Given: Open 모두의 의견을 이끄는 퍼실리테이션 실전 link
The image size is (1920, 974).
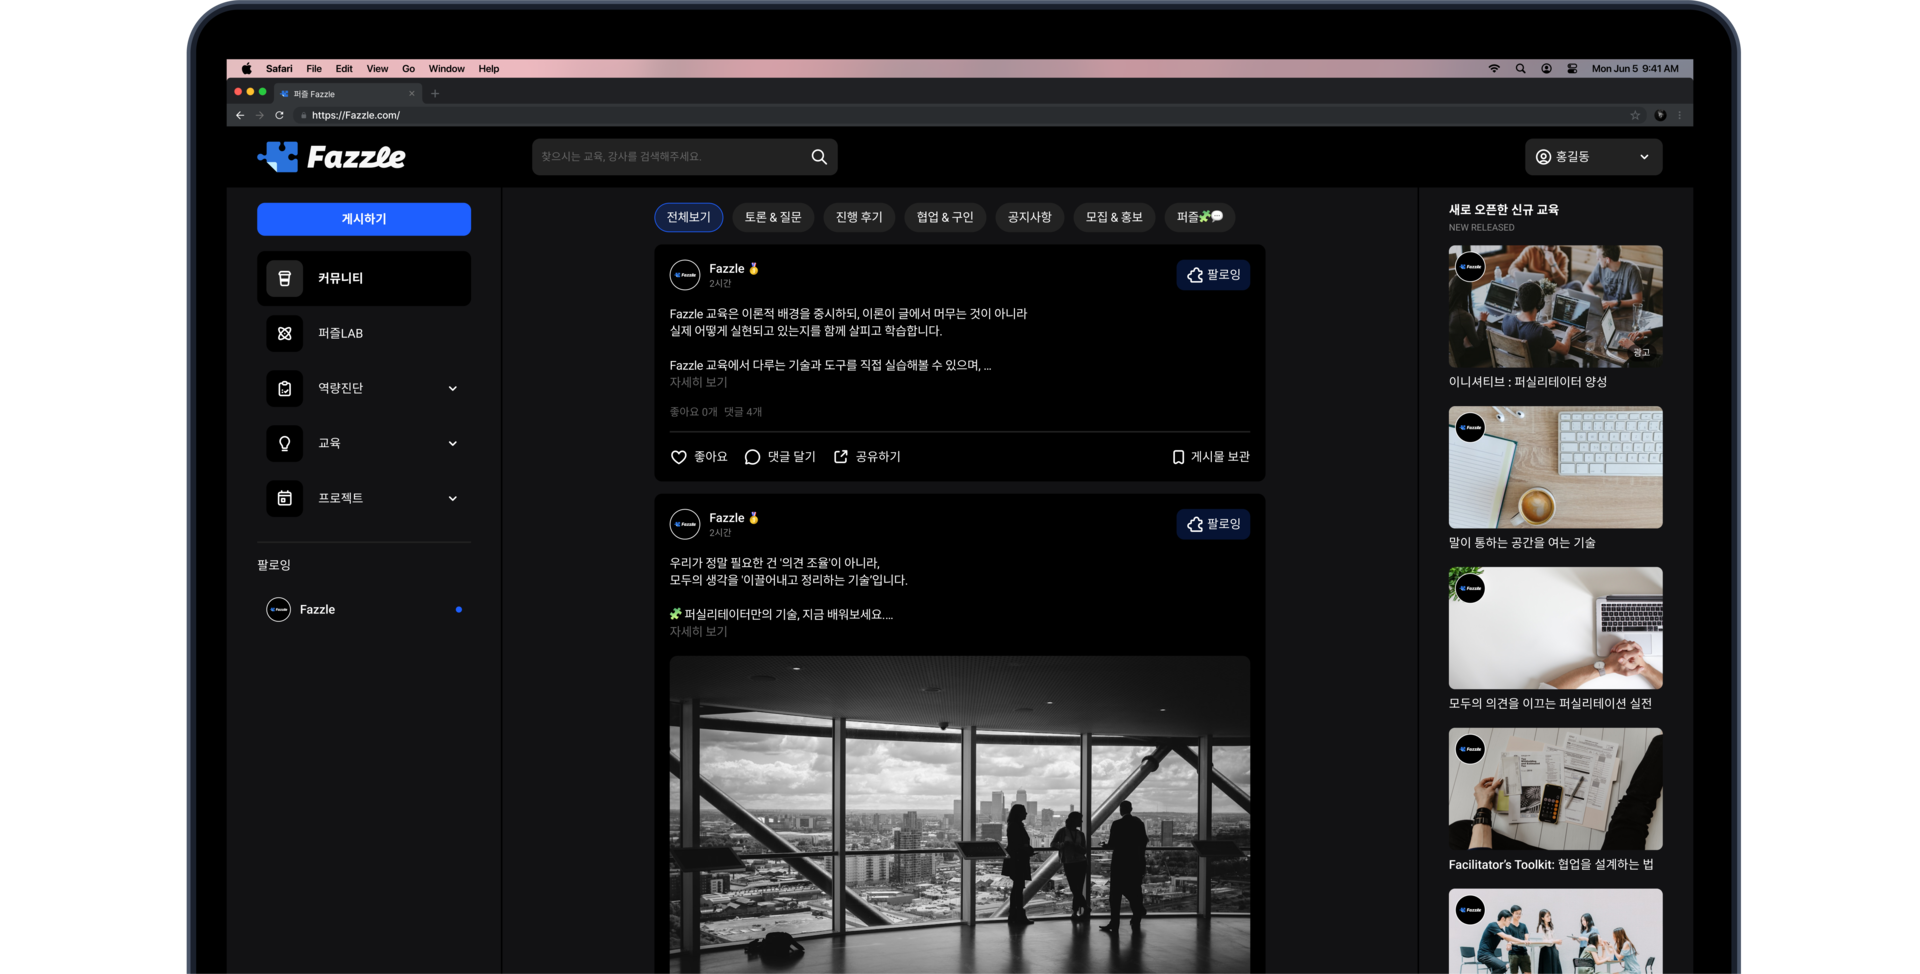Looking at the screenshot, I should 1549,704.
